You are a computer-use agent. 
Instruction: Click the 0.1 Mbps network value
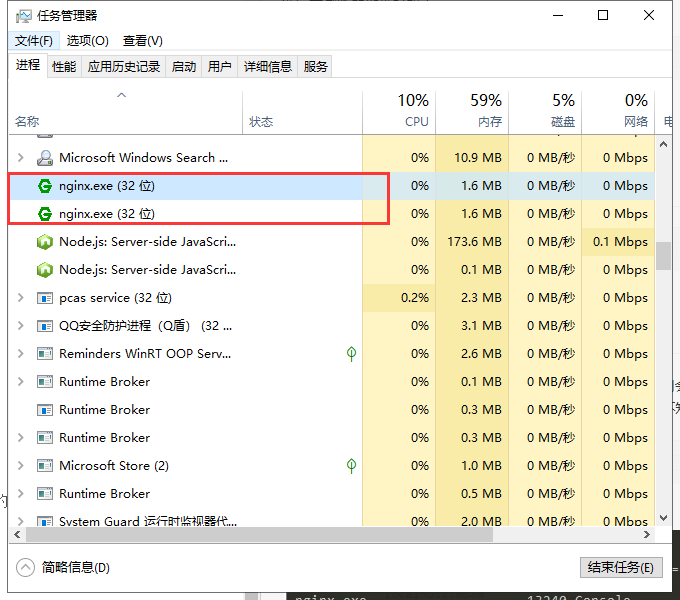pyautogui.click(x=620, y=242)
